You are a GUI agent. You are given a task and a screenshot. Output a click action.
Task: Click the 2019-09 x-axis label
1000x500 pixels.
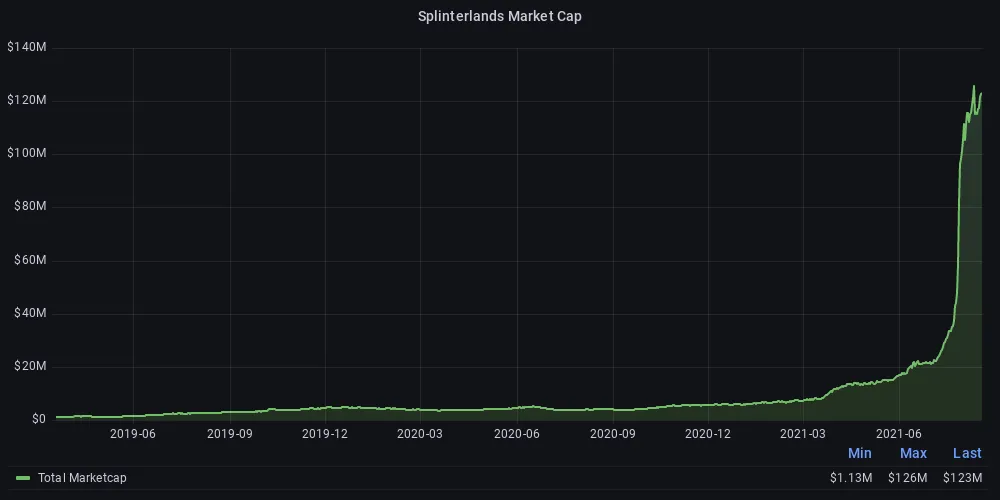click(230, 434)
